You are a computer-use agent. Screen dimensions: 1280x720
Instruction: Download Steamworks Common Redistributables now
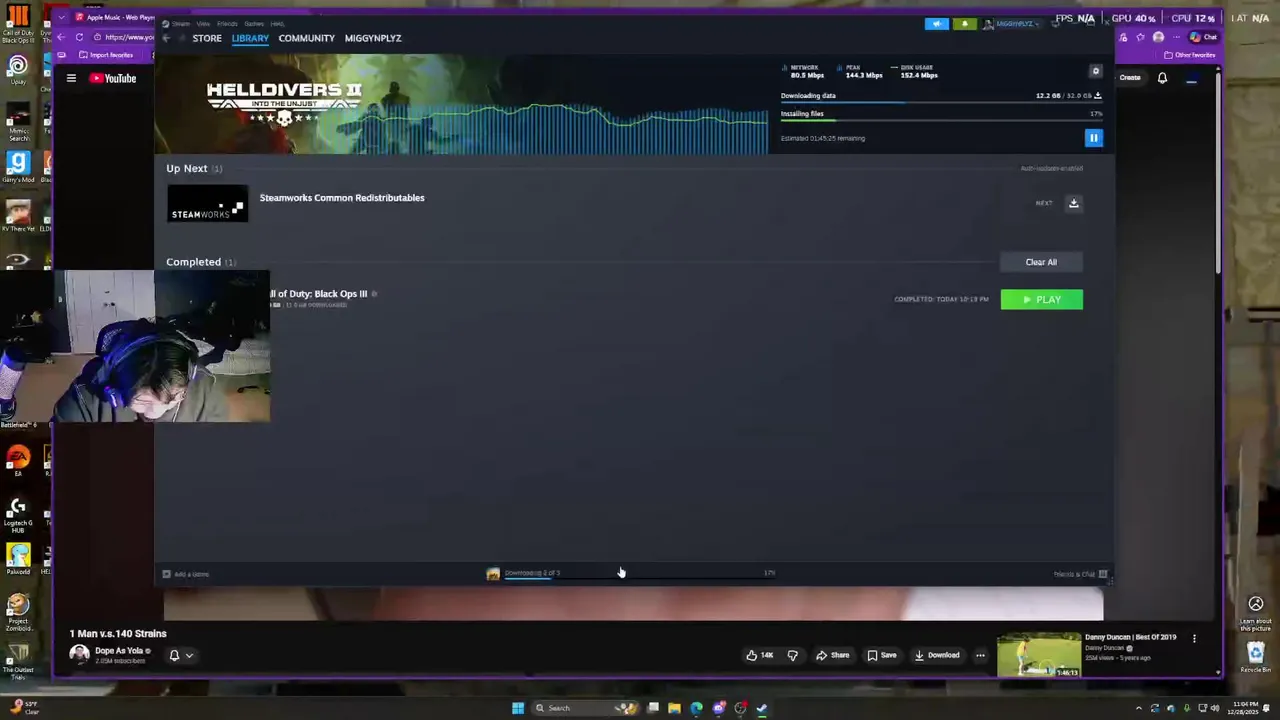tap(1073, 203)
